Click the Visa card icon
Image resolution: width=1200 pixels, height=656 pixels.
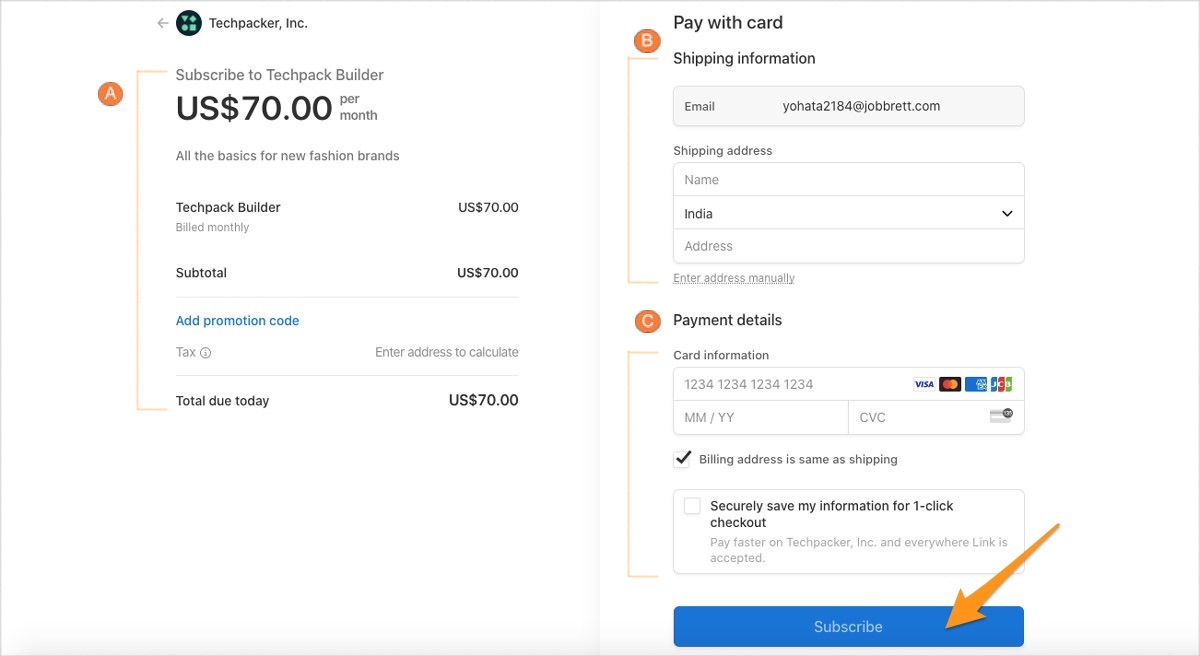[924, 384]
